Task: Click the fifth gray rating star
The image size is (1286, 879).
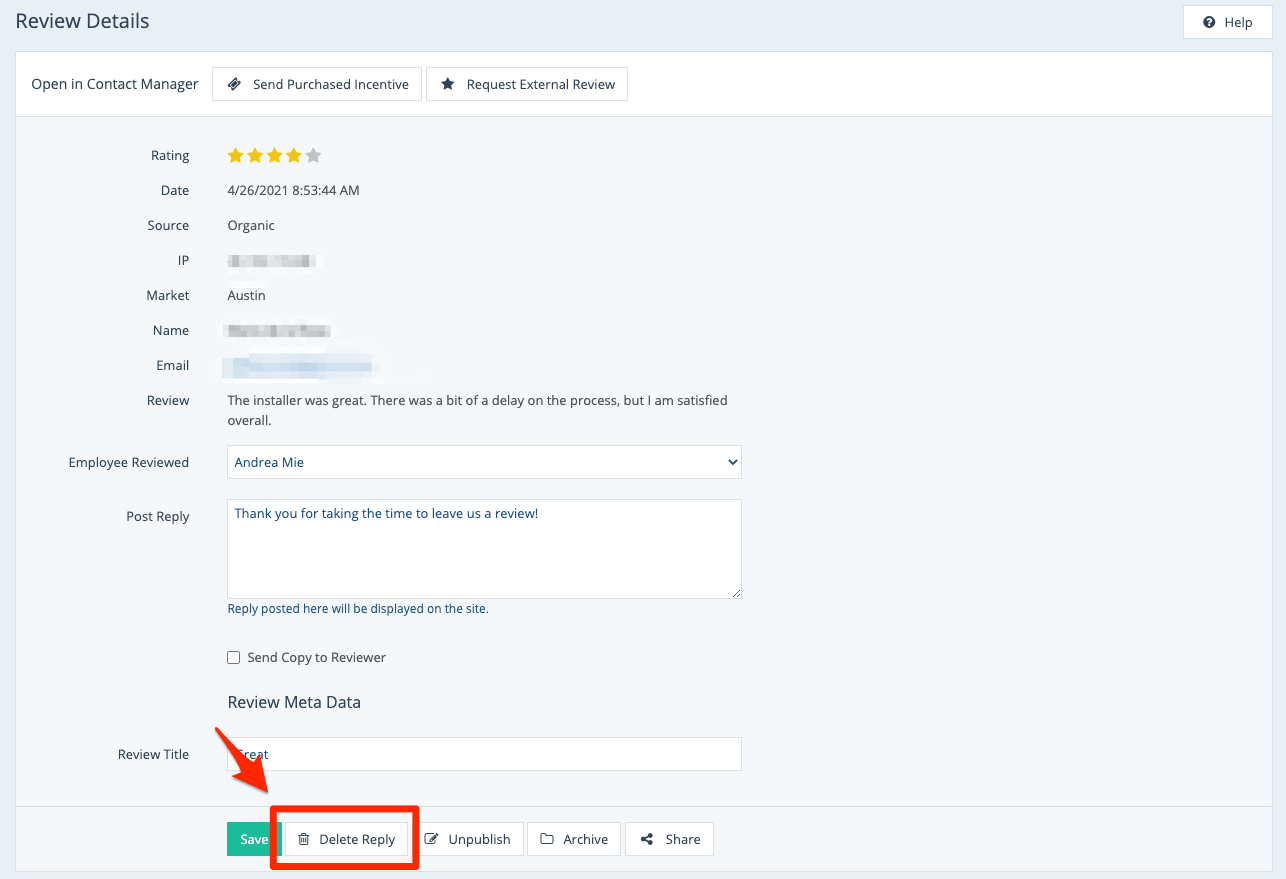Action: (313, 155)
